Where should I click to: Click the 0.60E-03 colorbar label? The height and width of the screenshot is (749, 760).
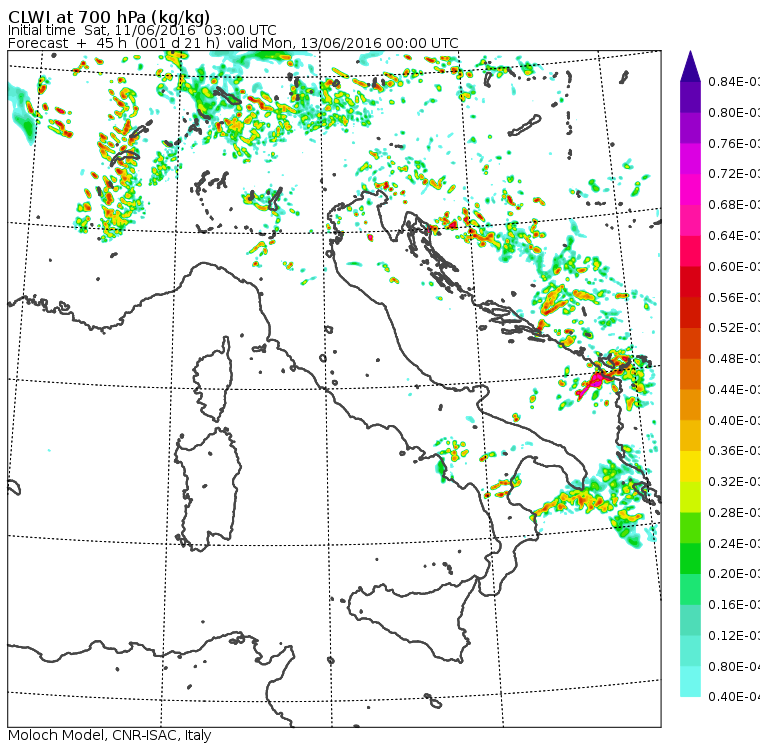pyautogui.click(x=734, y=267)
